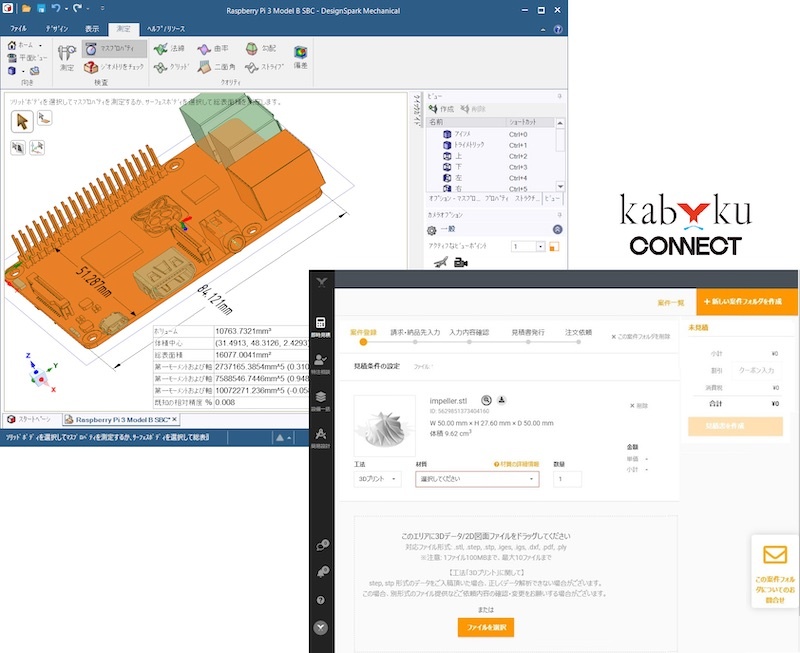Open the instant quote calculator sidebar icon
Image resolution: width=800 pixels, height=653 pixels.
pyautogui.click(x=321, y=327)
